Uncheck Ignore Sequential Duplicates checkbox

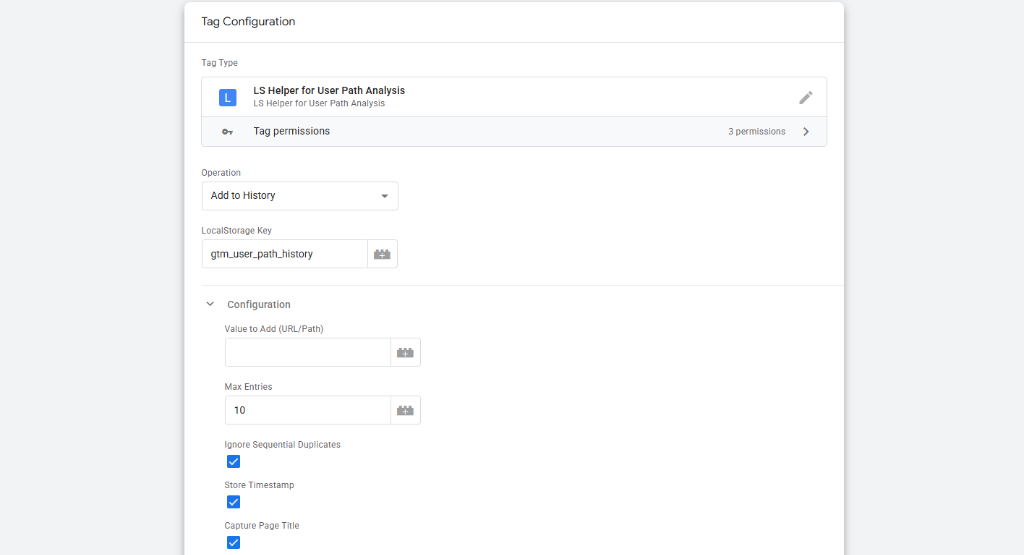(233, 462)
